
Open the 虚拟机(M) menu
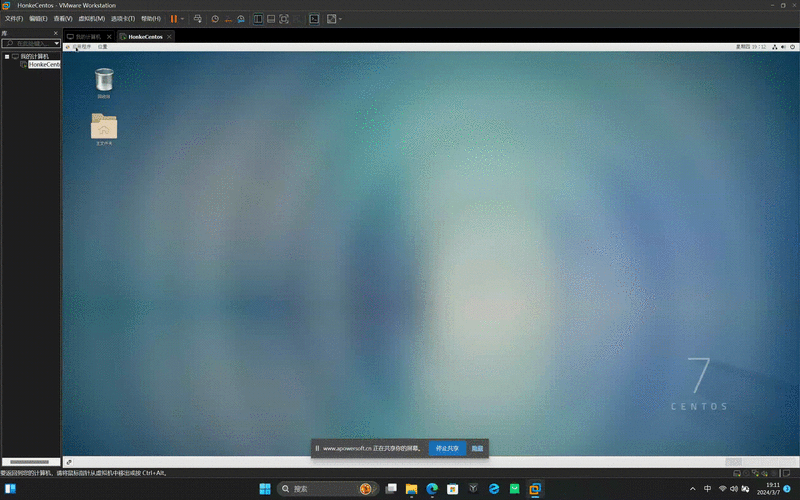click(91, 19)
